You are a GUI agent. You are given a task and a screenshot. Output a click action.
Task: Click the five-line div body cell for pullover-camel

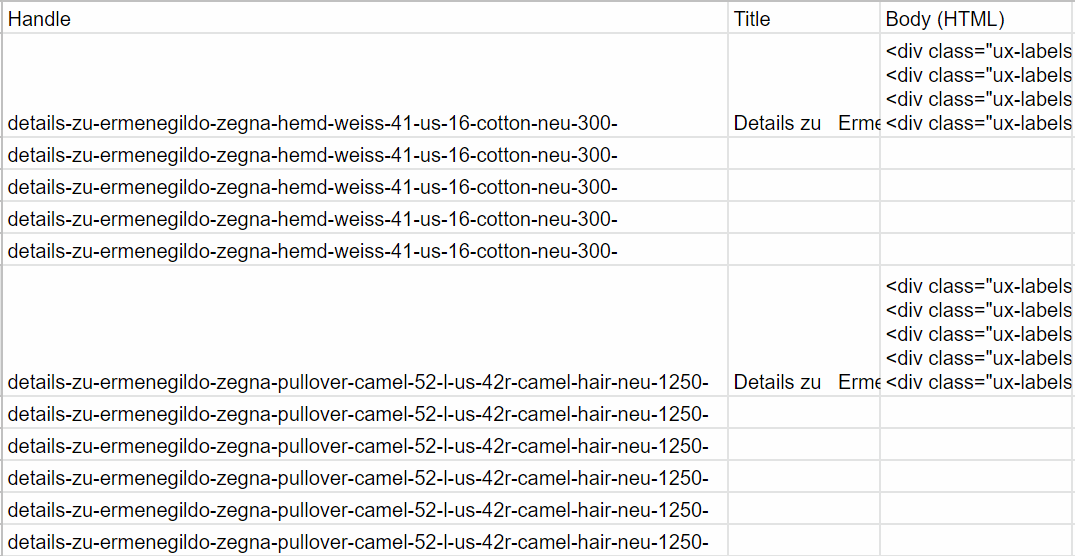977,331
